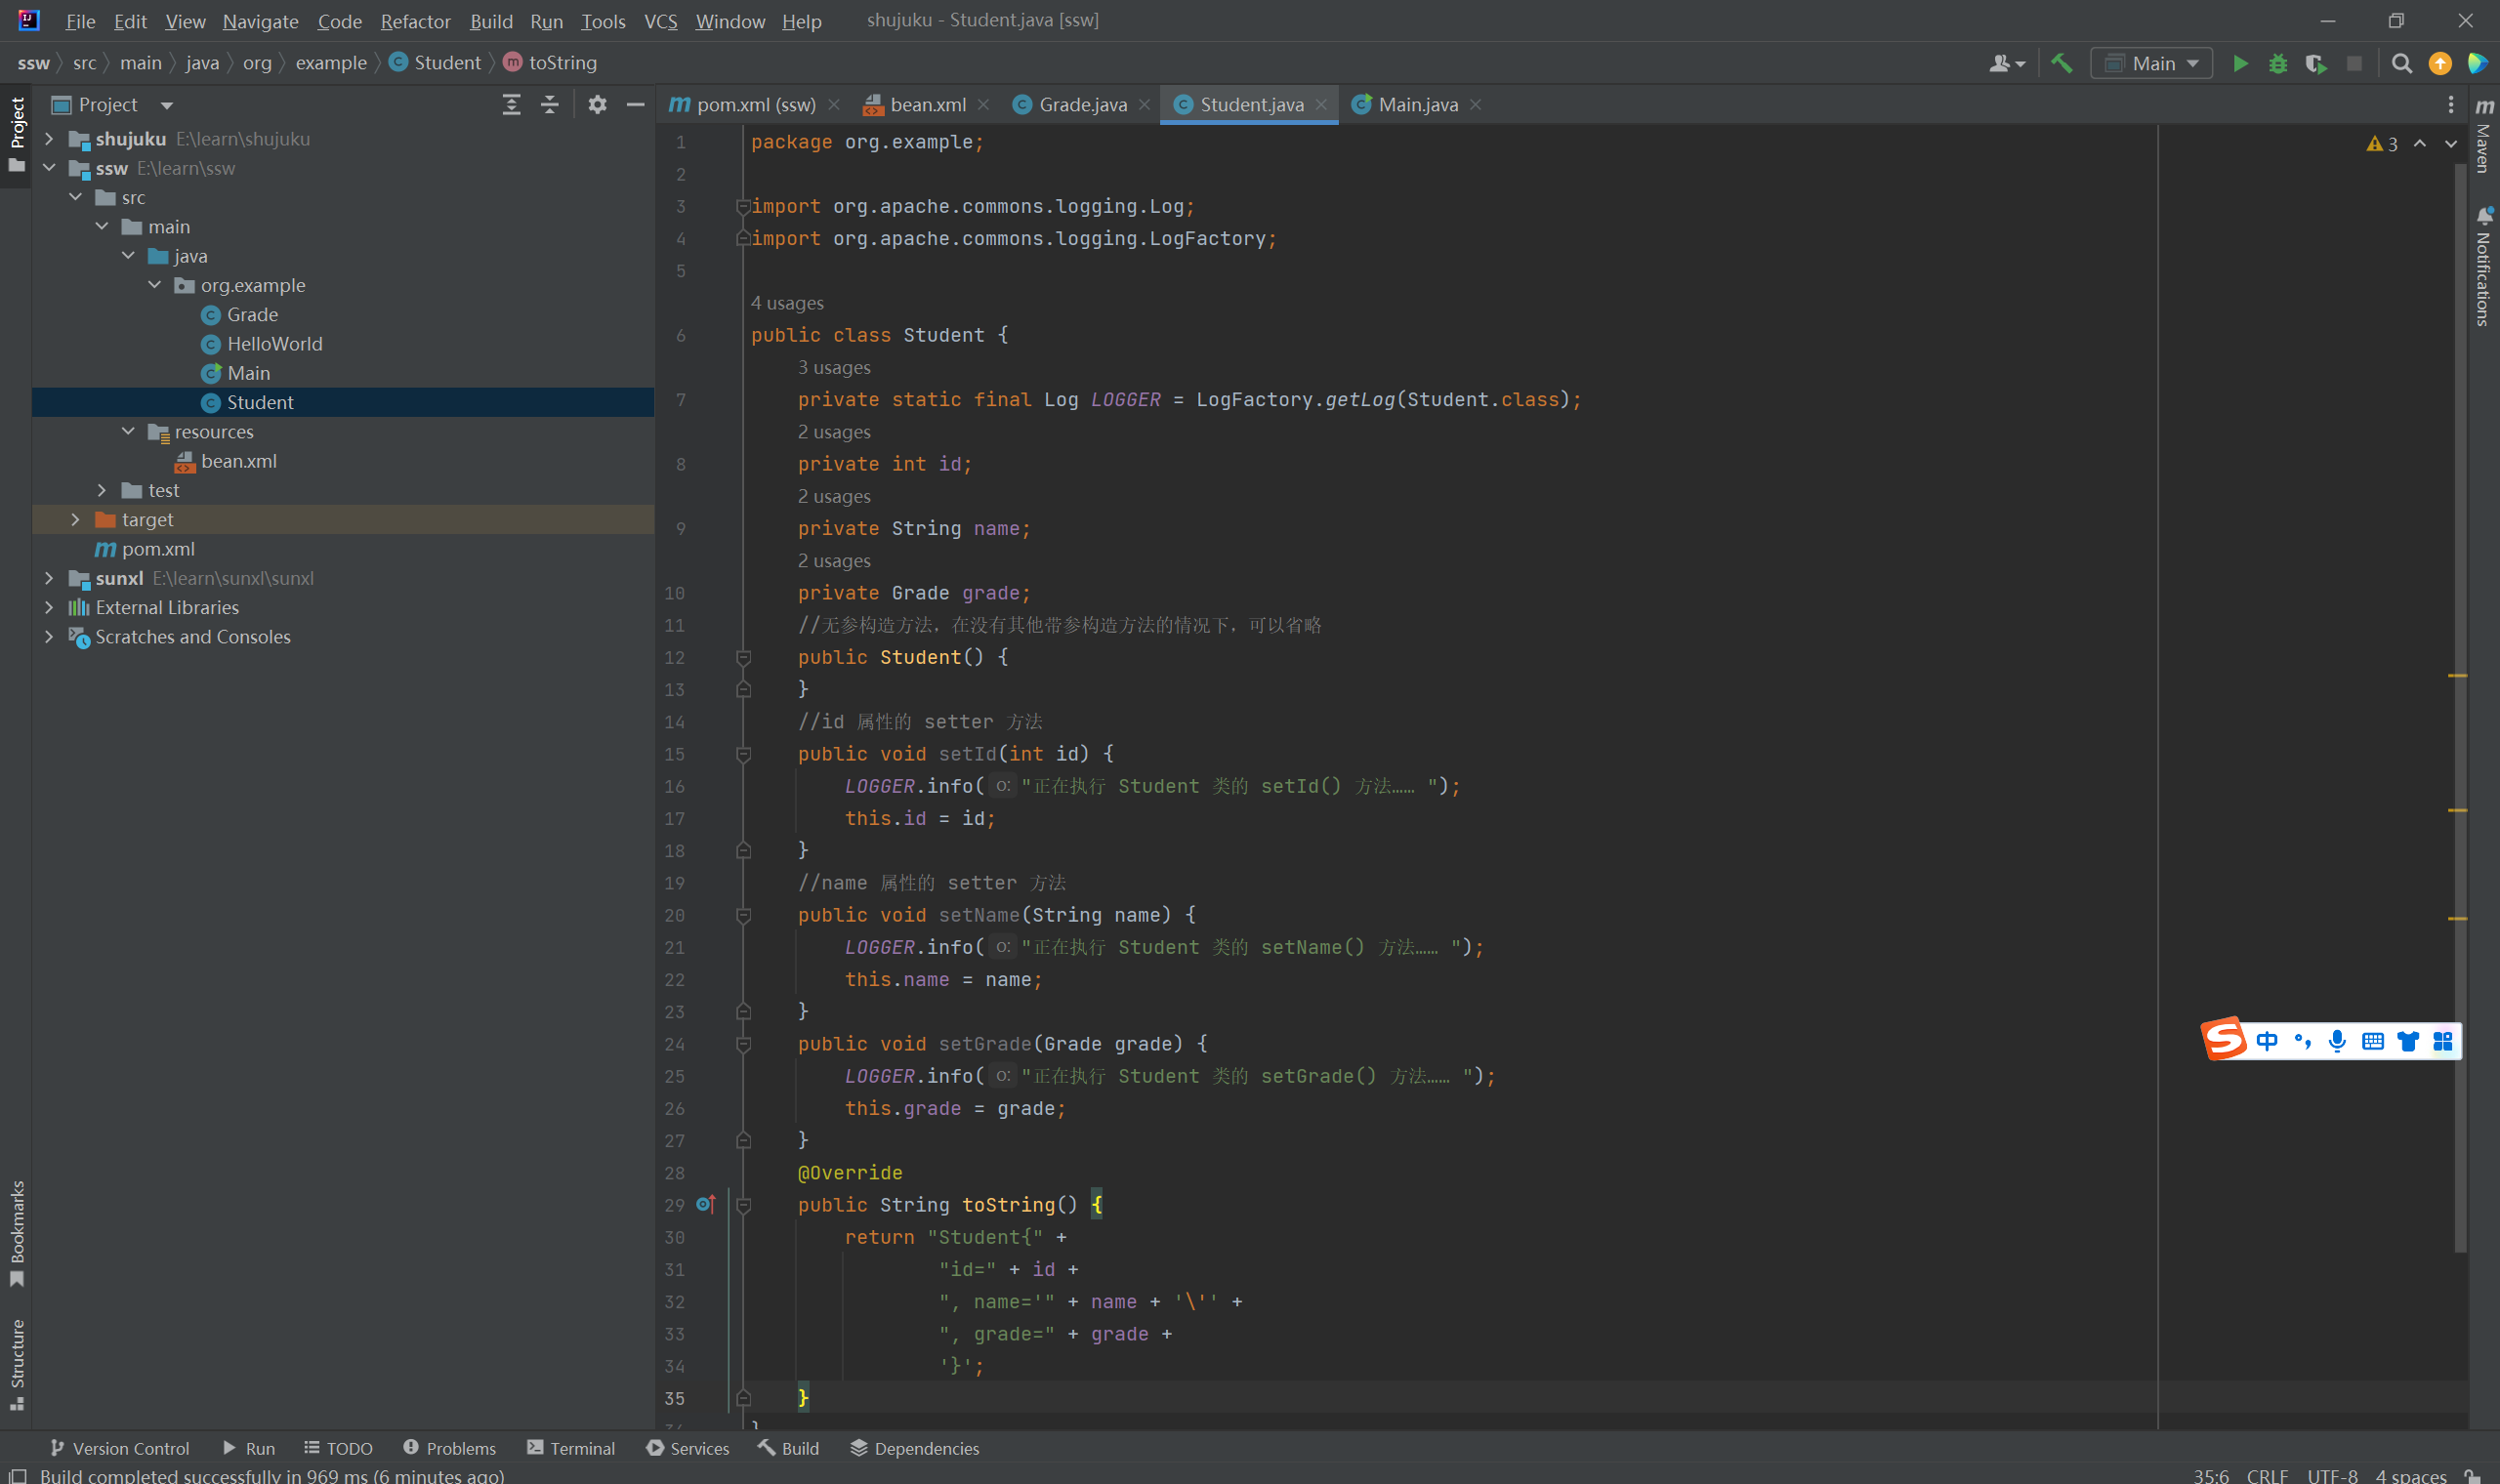This screenshot has height=1484, width=2500.
Task: Expand the target folder
Action: click(x=75, y=520)
